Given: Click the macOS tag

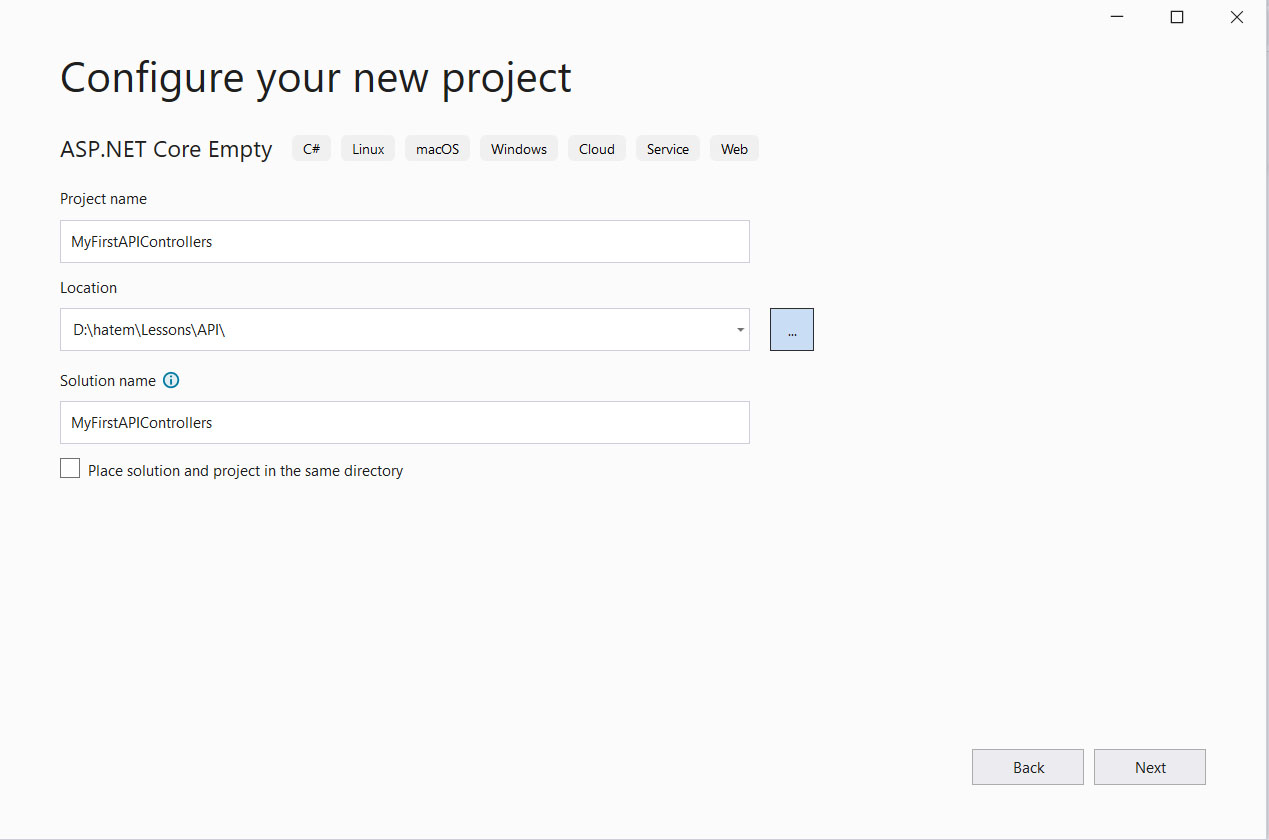Looking at the screenshot, I should click(x=437, y=149).
